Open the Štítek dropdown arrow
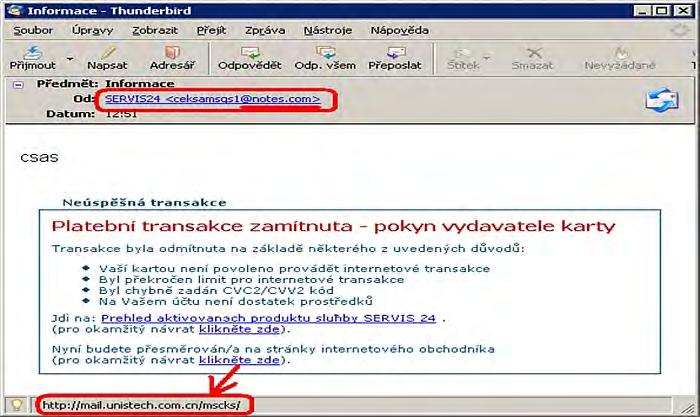The height and width of the screenshot is (417, 700). [487, 58]
